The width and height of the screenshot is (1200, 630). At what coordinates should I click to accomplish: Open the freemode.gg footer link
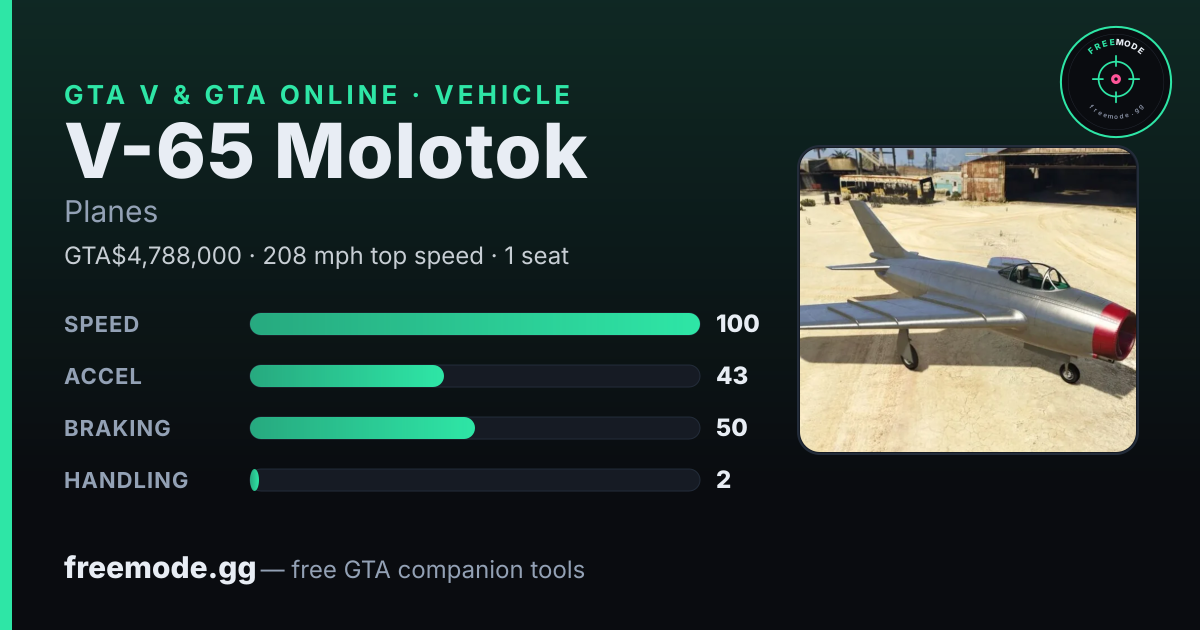pyautogui.click(x=160, y=569)
